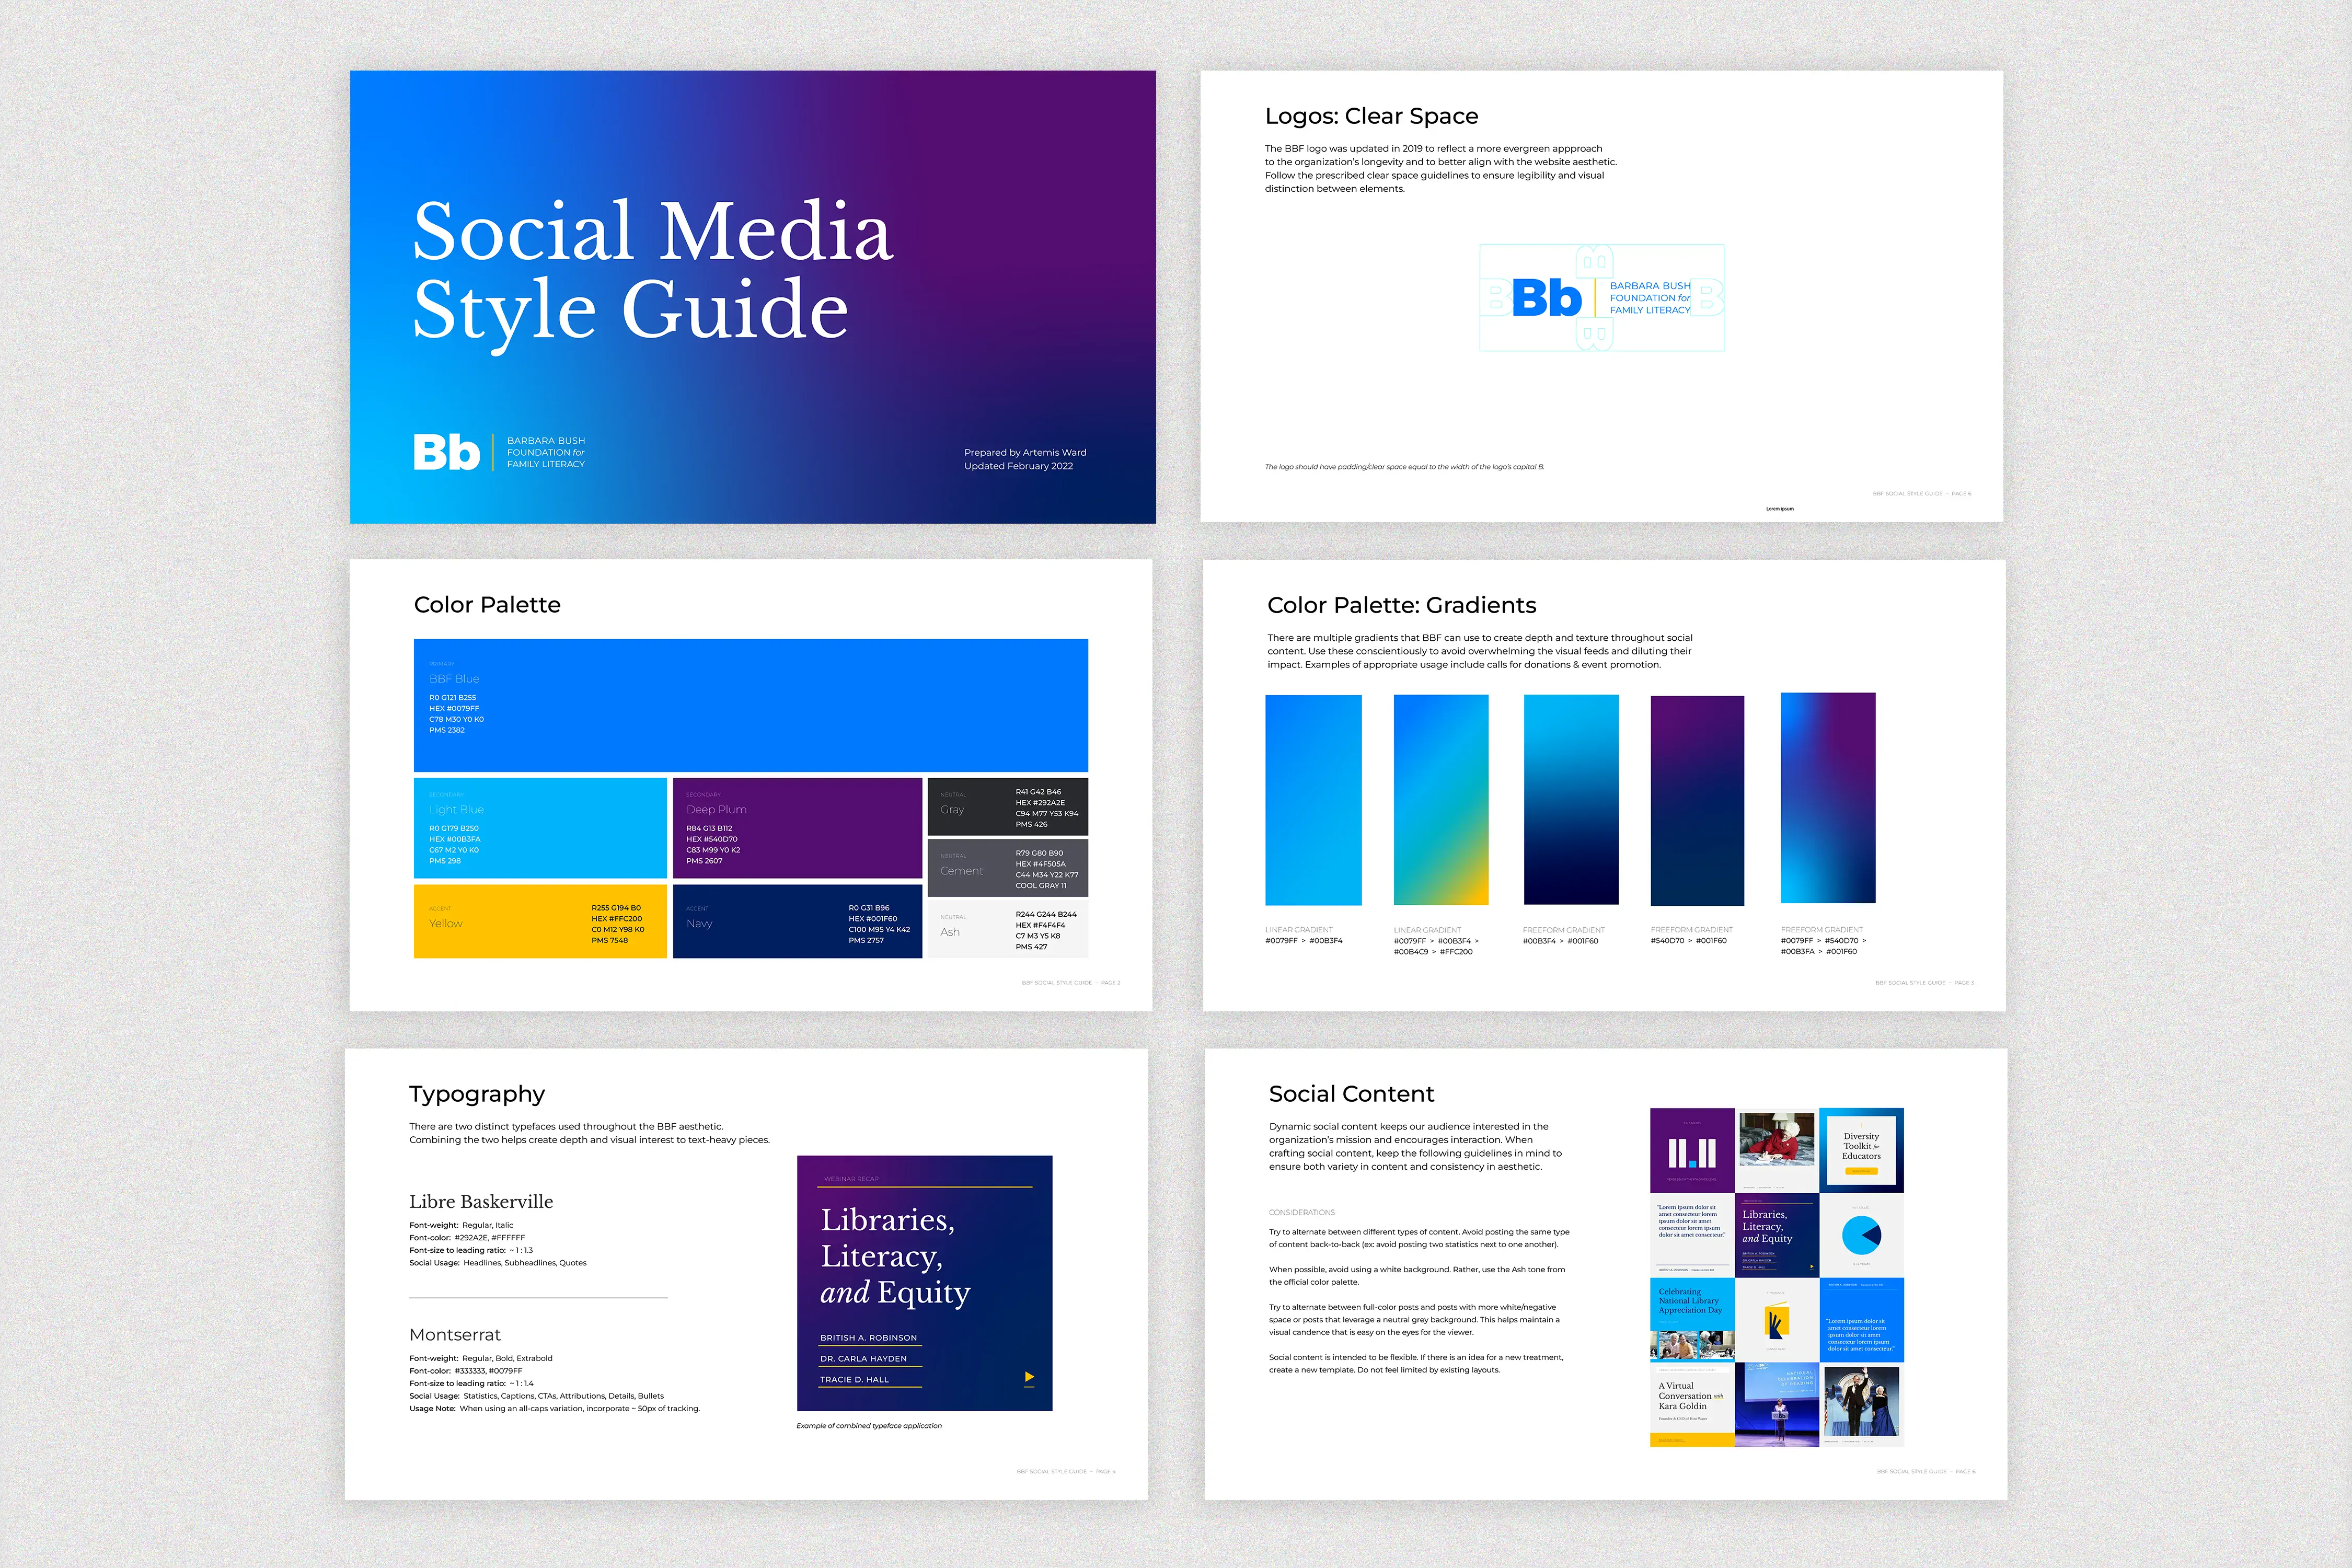Click the blue Bb logo in the Clear Space diagram
Viewport: 2352px width, 1568px height.
point(1546,298)
